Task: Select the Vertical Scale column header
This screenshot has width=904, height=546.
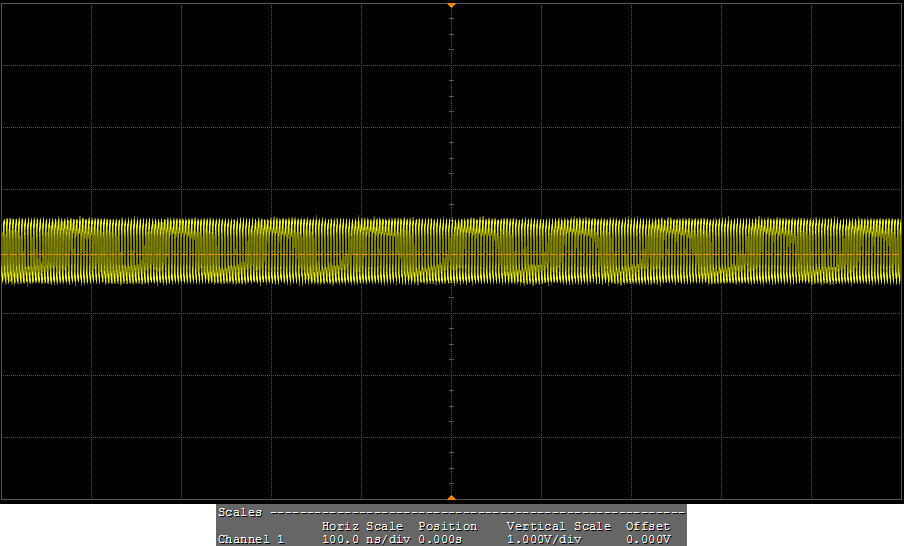Action: [558, 526]
